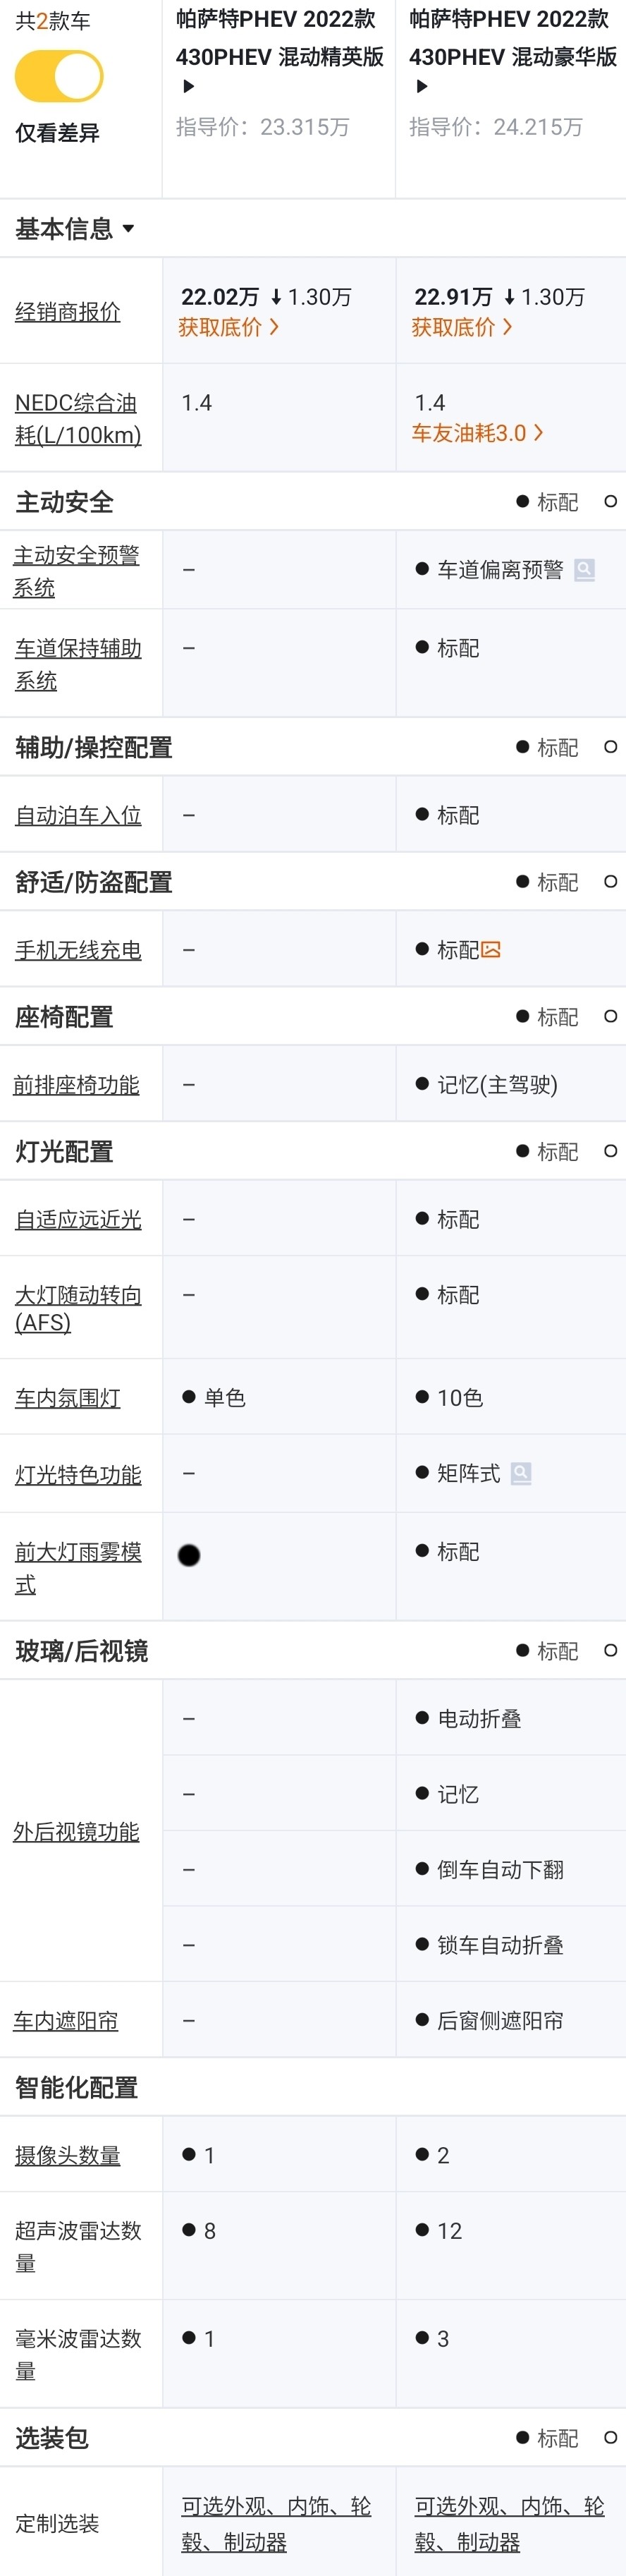Collapse the 基本信息 section dropdown
Viewport: 626px width, 2576px height.
tap(128, 229)
